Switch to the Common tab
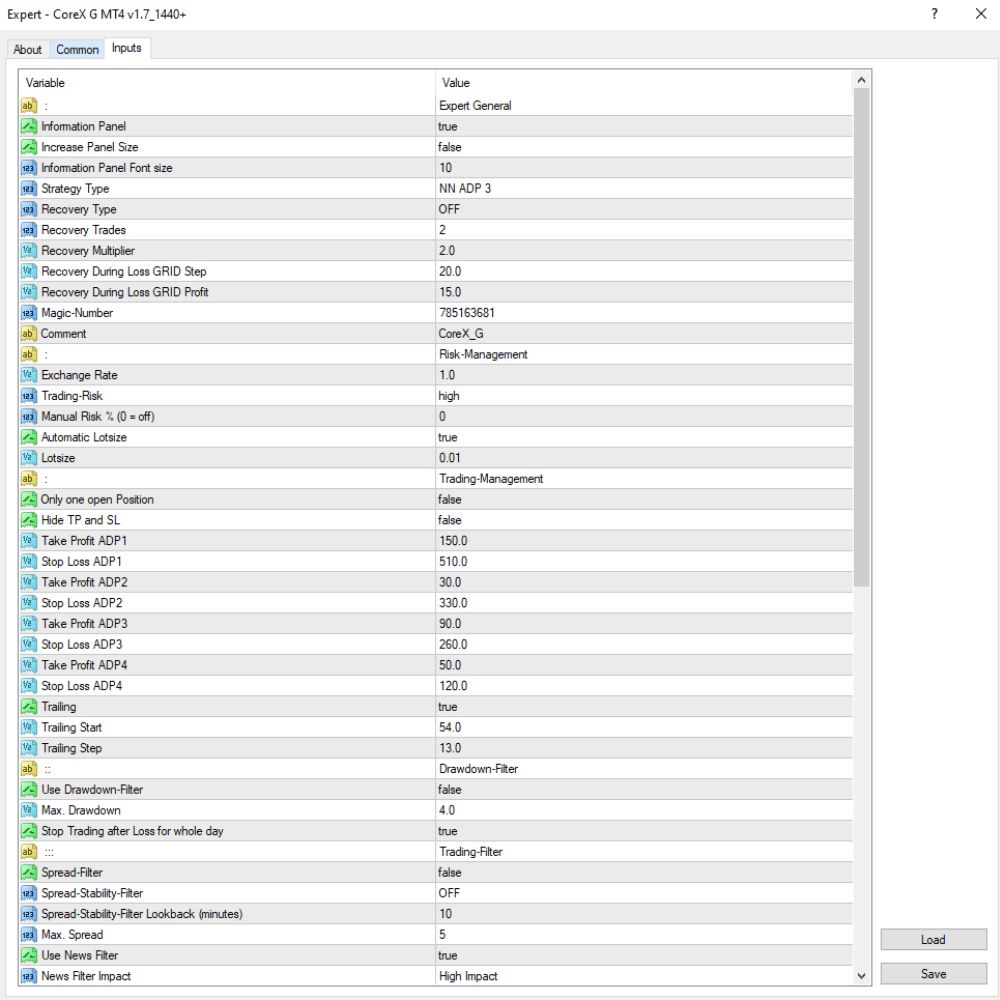The image size is (1000, 1000). [x=77, y=50]
